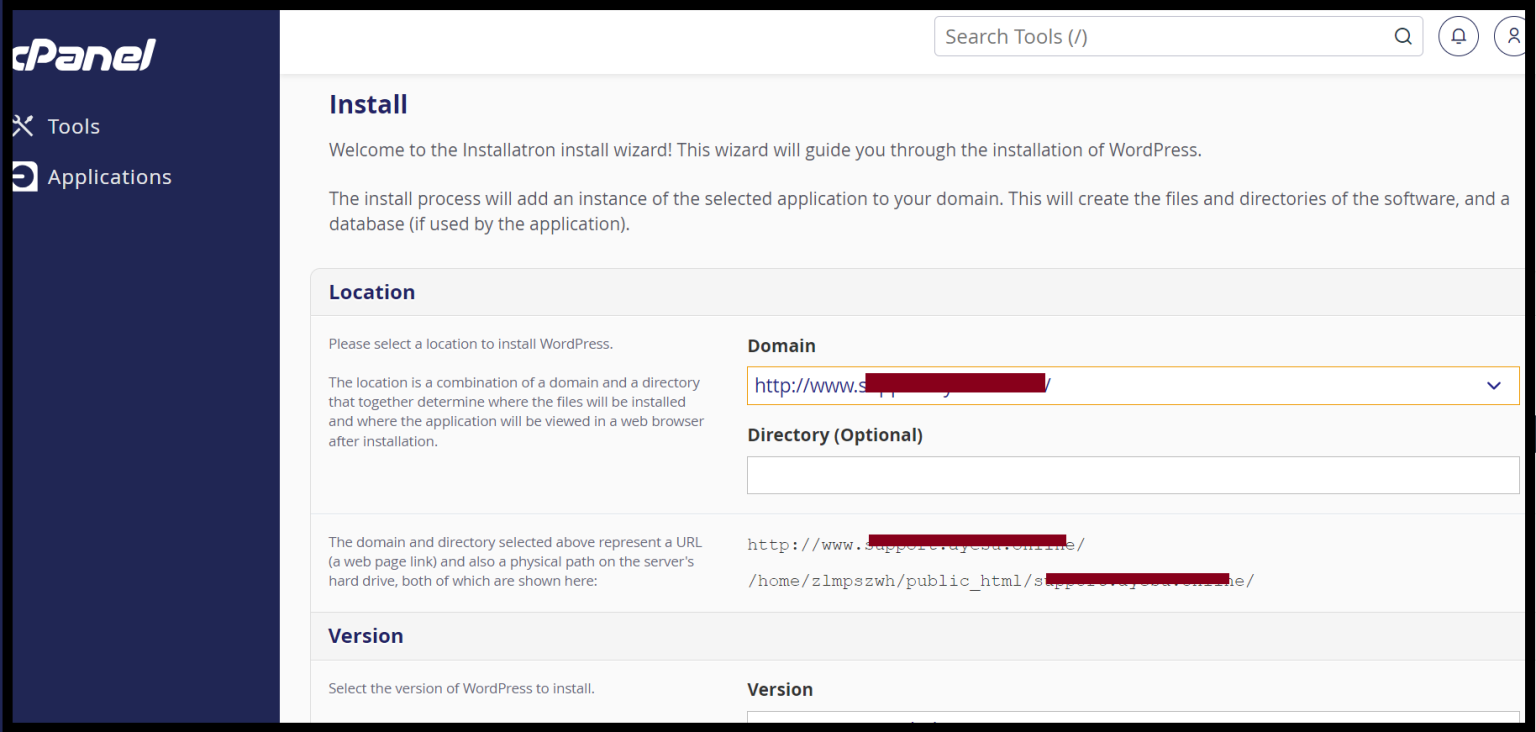
Task: Click the Version field label
Action: tap(780, 690)
